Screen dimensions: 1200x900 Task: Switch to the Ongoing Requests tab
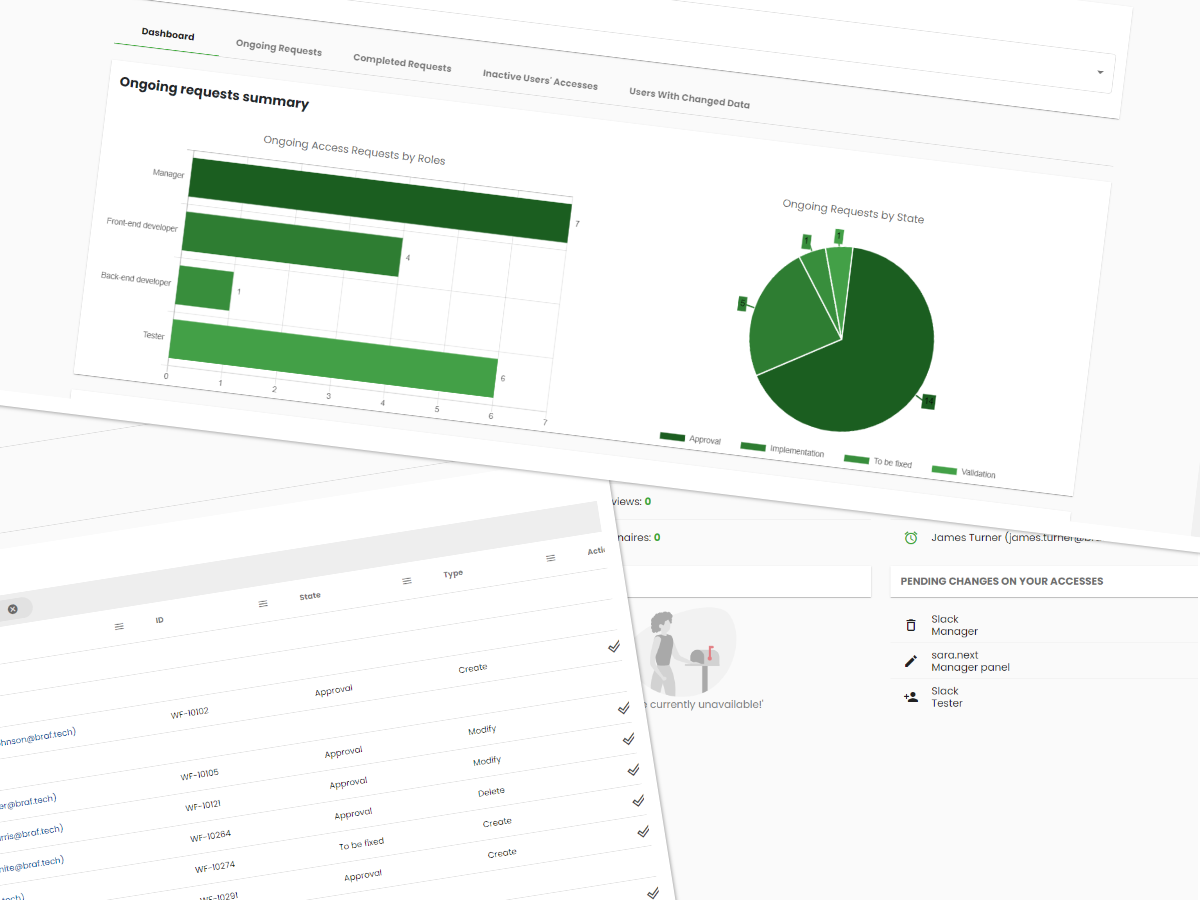[279, 48]
